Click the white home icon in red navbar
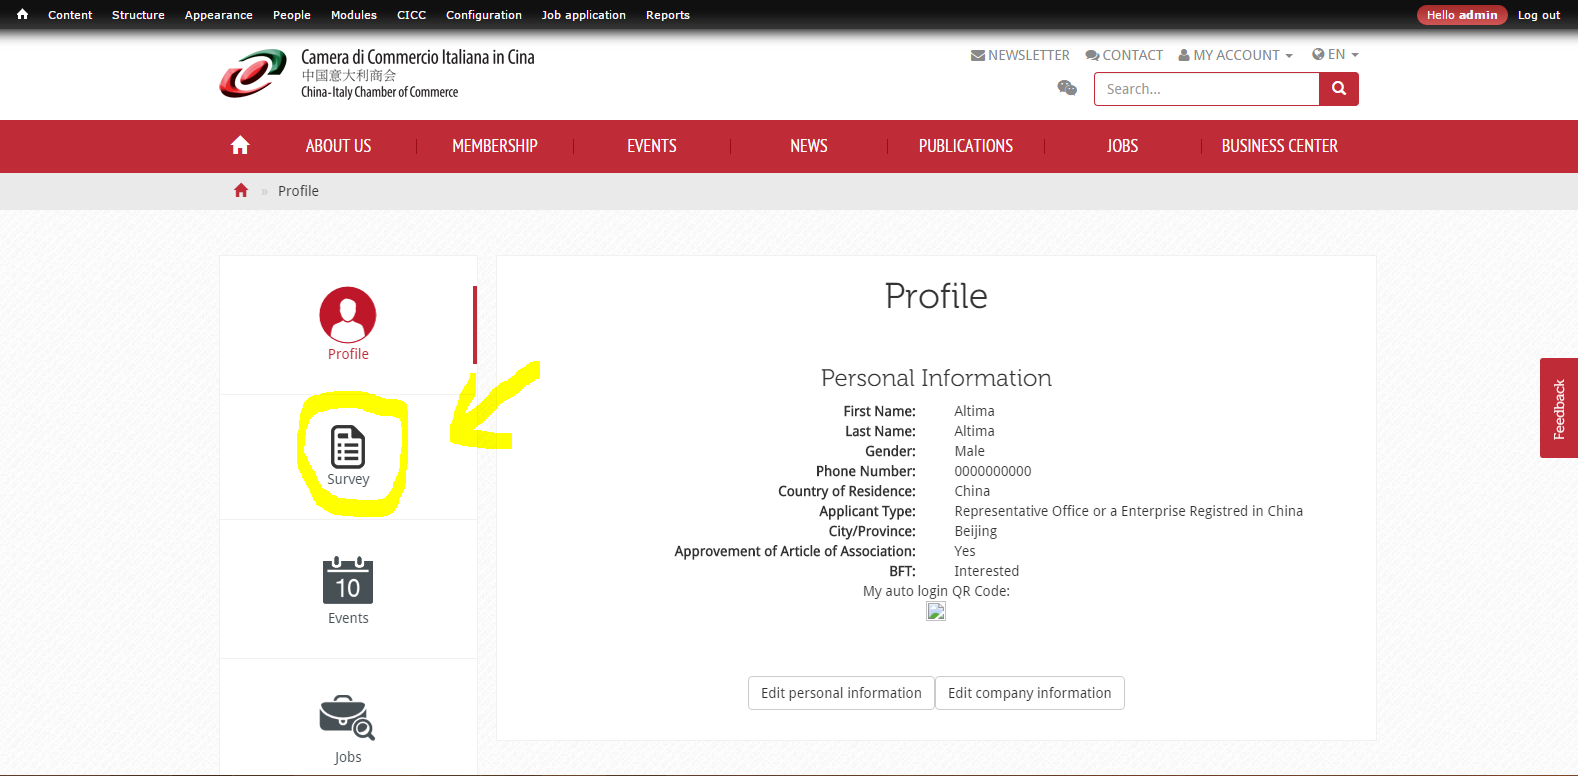 point(240,146)
